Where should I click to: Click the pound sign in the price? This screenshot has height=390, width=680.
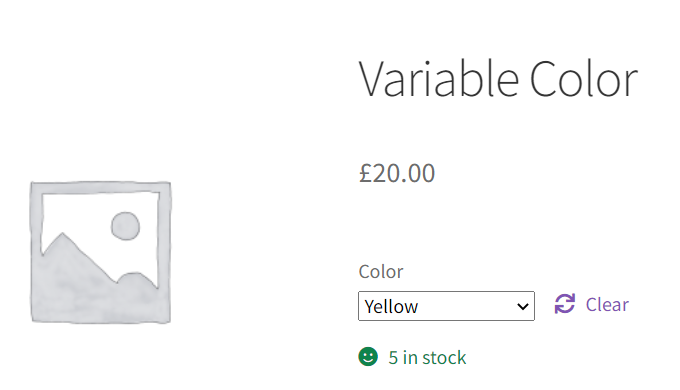point(366,173)
